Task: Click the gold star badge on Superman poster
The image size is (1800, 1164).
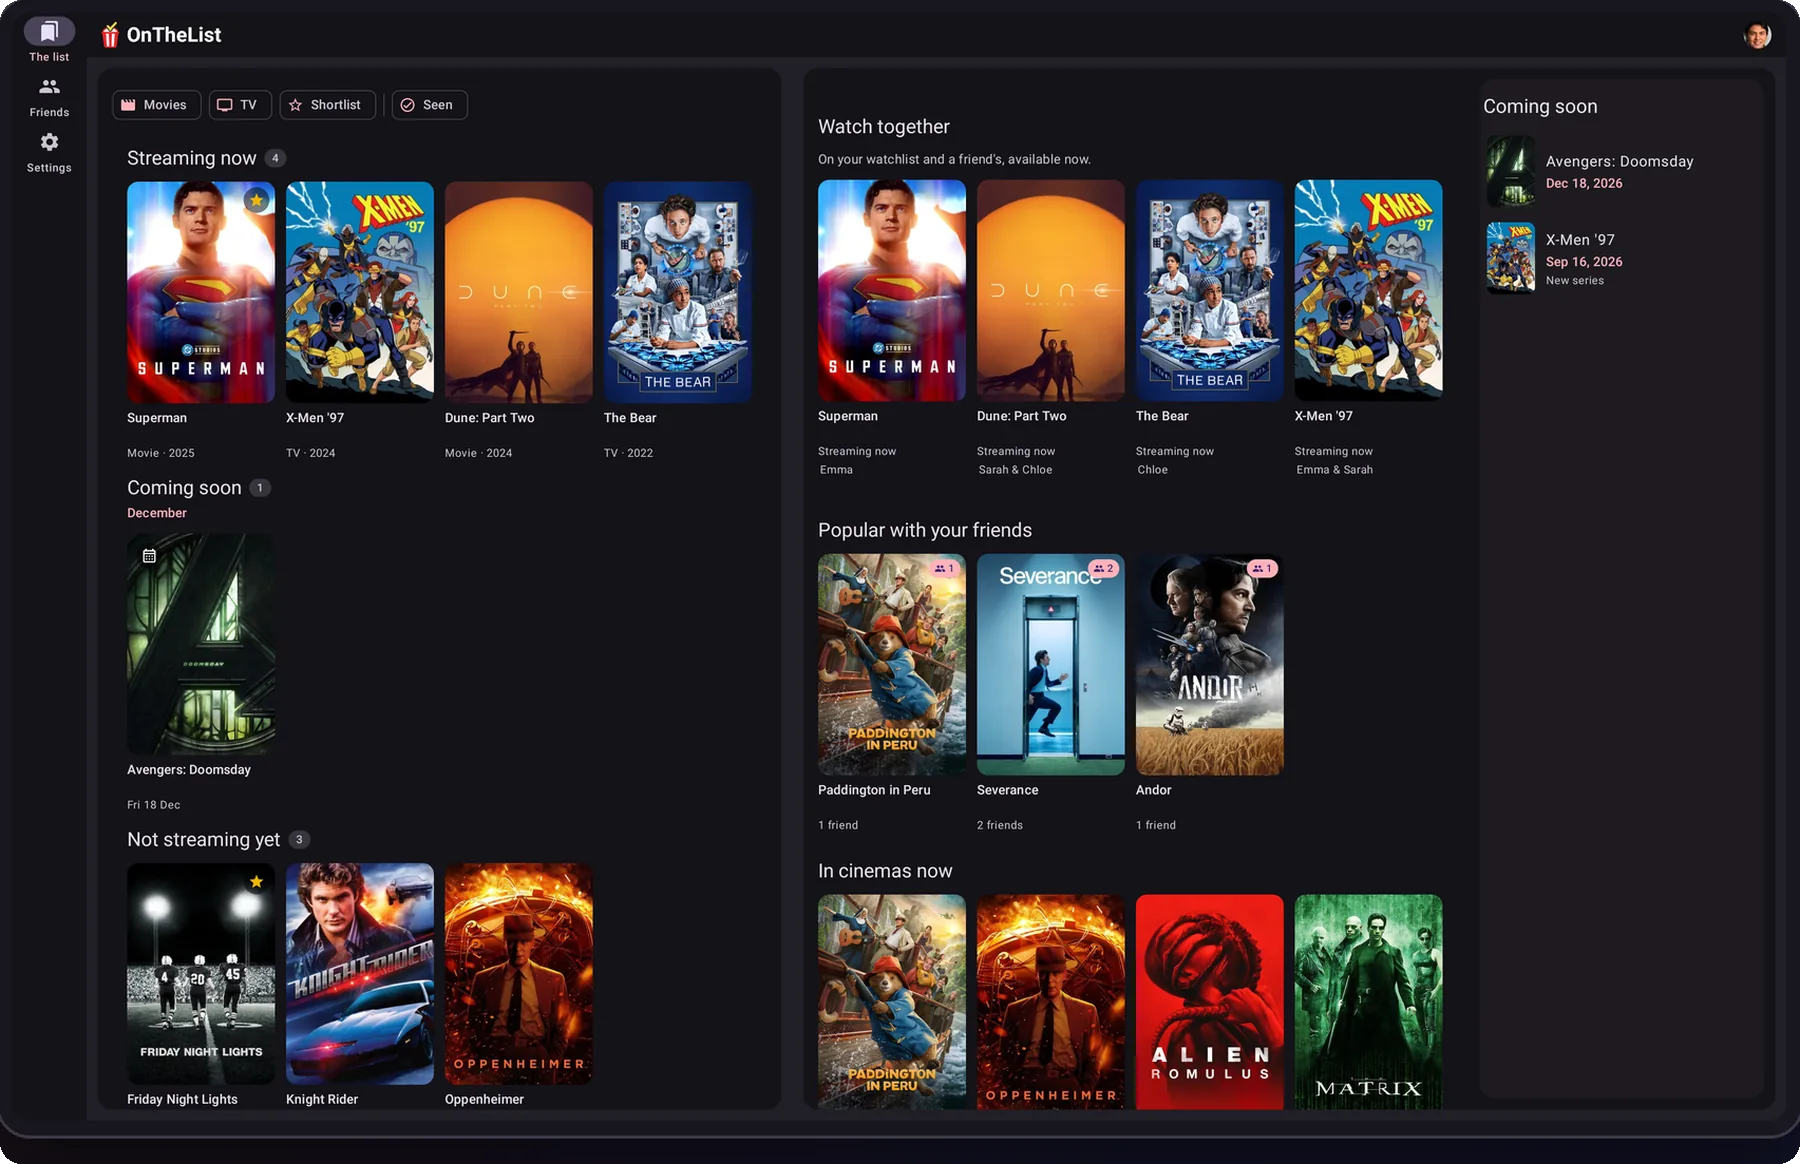Action: [x=257, y=200]
